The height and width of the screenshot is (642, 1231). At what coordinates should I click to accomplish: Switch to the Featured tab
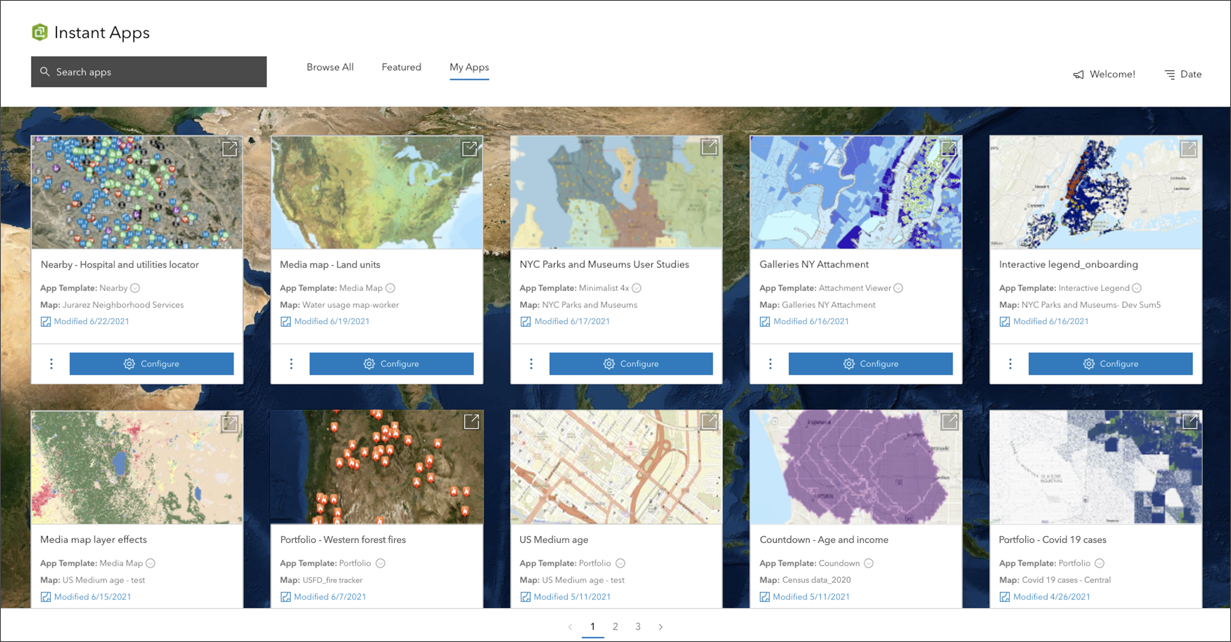(401, 67)
